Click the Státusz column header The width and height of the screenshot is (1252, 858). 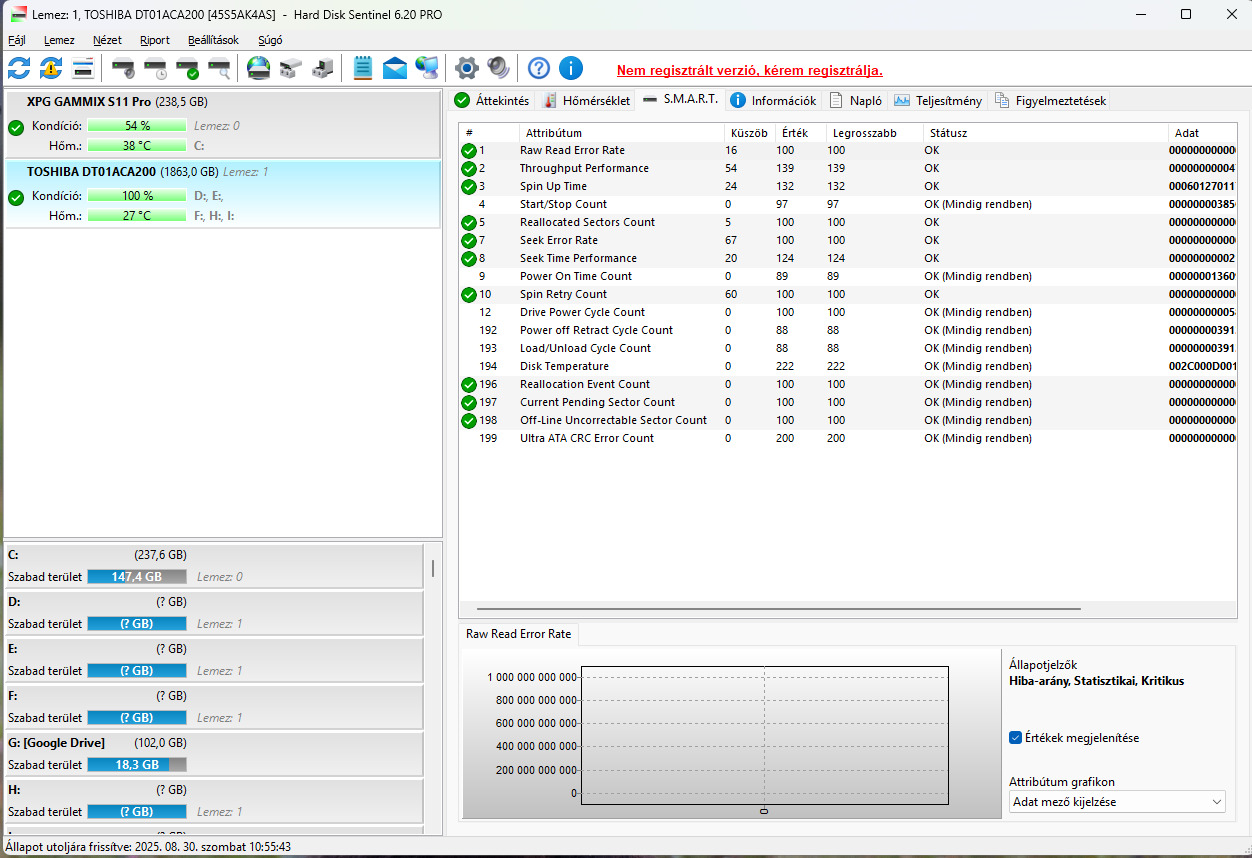tap(1045, 132)
